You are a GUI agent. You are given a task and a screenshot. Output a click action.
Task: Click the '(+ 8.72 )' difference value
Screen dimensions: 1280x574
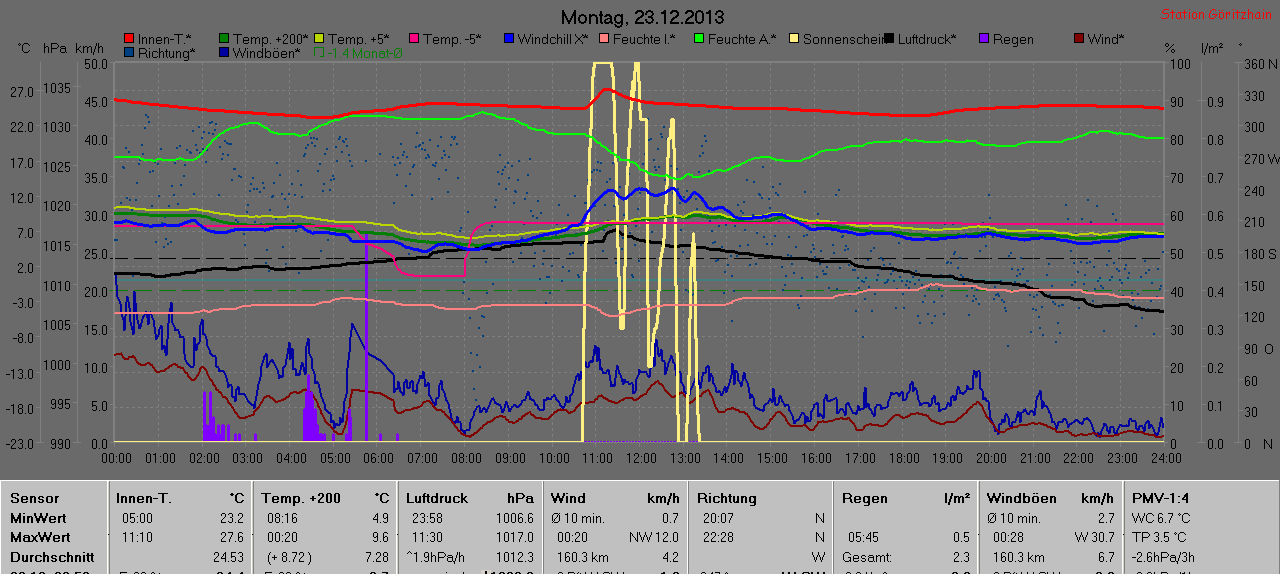coord(288,557)
